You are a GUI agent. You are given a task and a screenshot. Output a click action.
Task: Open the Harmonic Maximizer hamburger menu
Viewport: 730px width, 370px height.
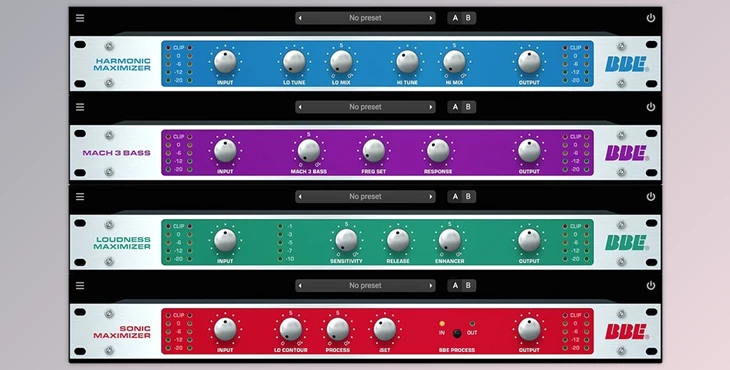coord(80,18)
